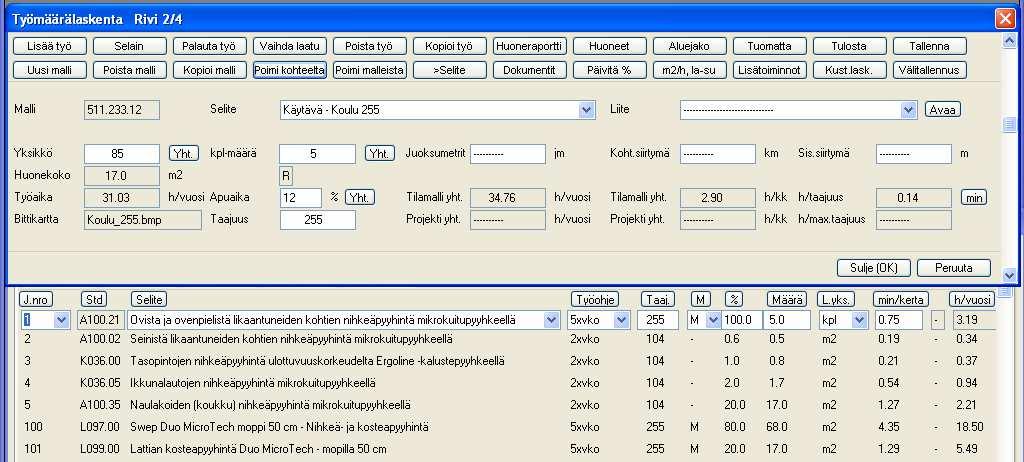Click the Sis.siirtymä input field
Viewport: 1024px width, 462px height.
914,154
